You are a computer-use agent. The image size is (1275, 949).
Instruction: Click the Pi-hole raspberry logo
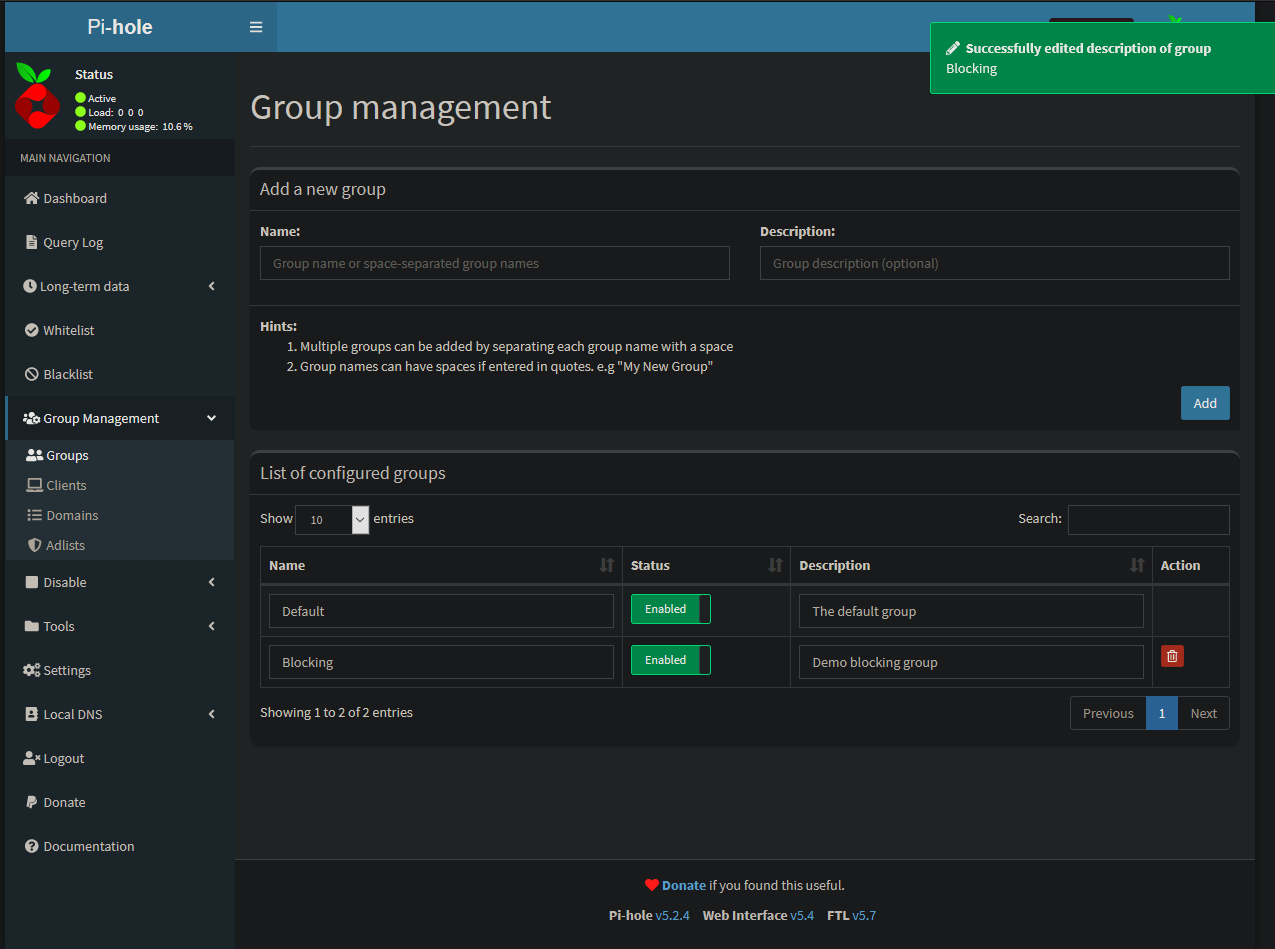click(37, 95)
